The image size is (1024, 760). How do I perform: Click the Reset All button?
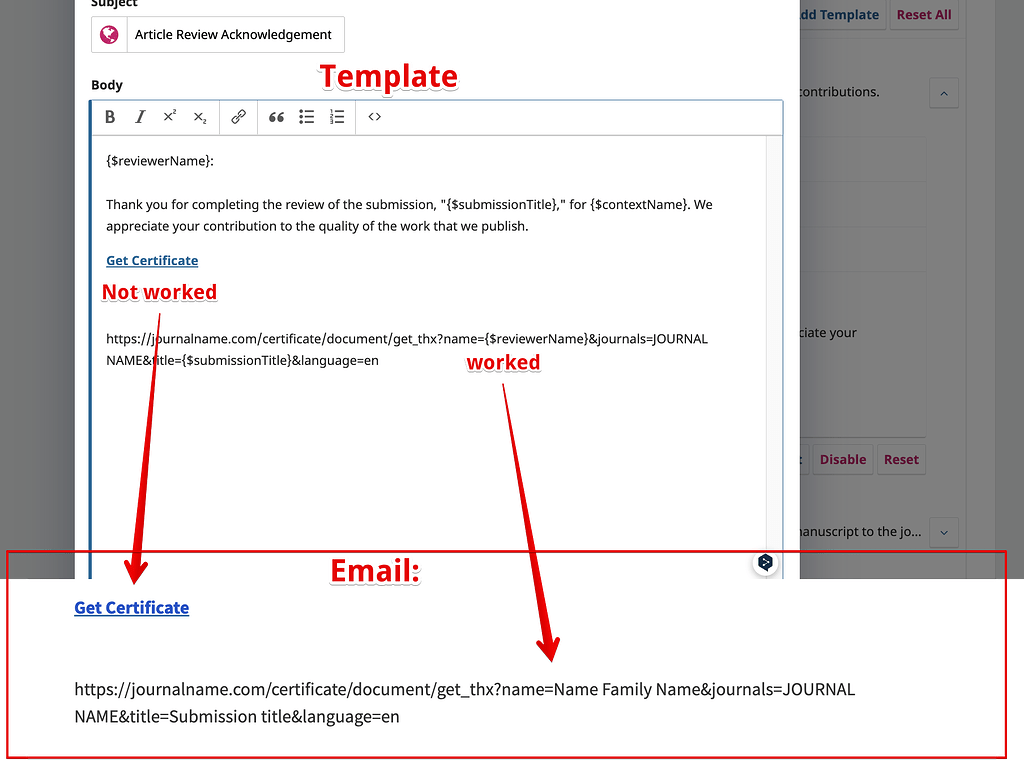click(923, 15)
